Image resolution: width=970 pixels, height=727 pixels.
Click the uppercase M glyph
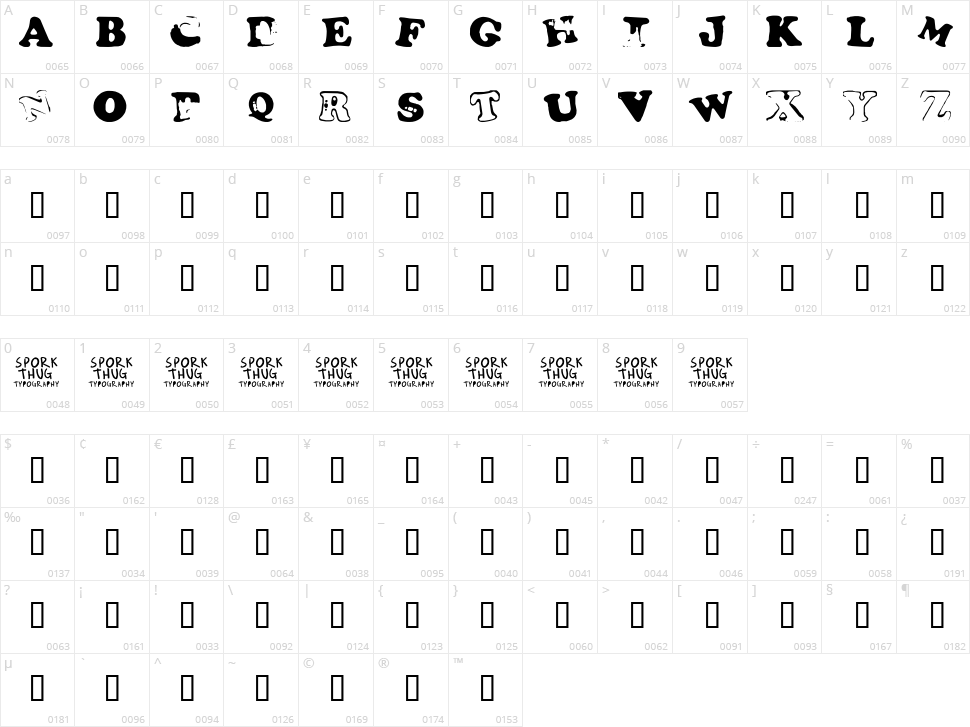pos(935,34)
